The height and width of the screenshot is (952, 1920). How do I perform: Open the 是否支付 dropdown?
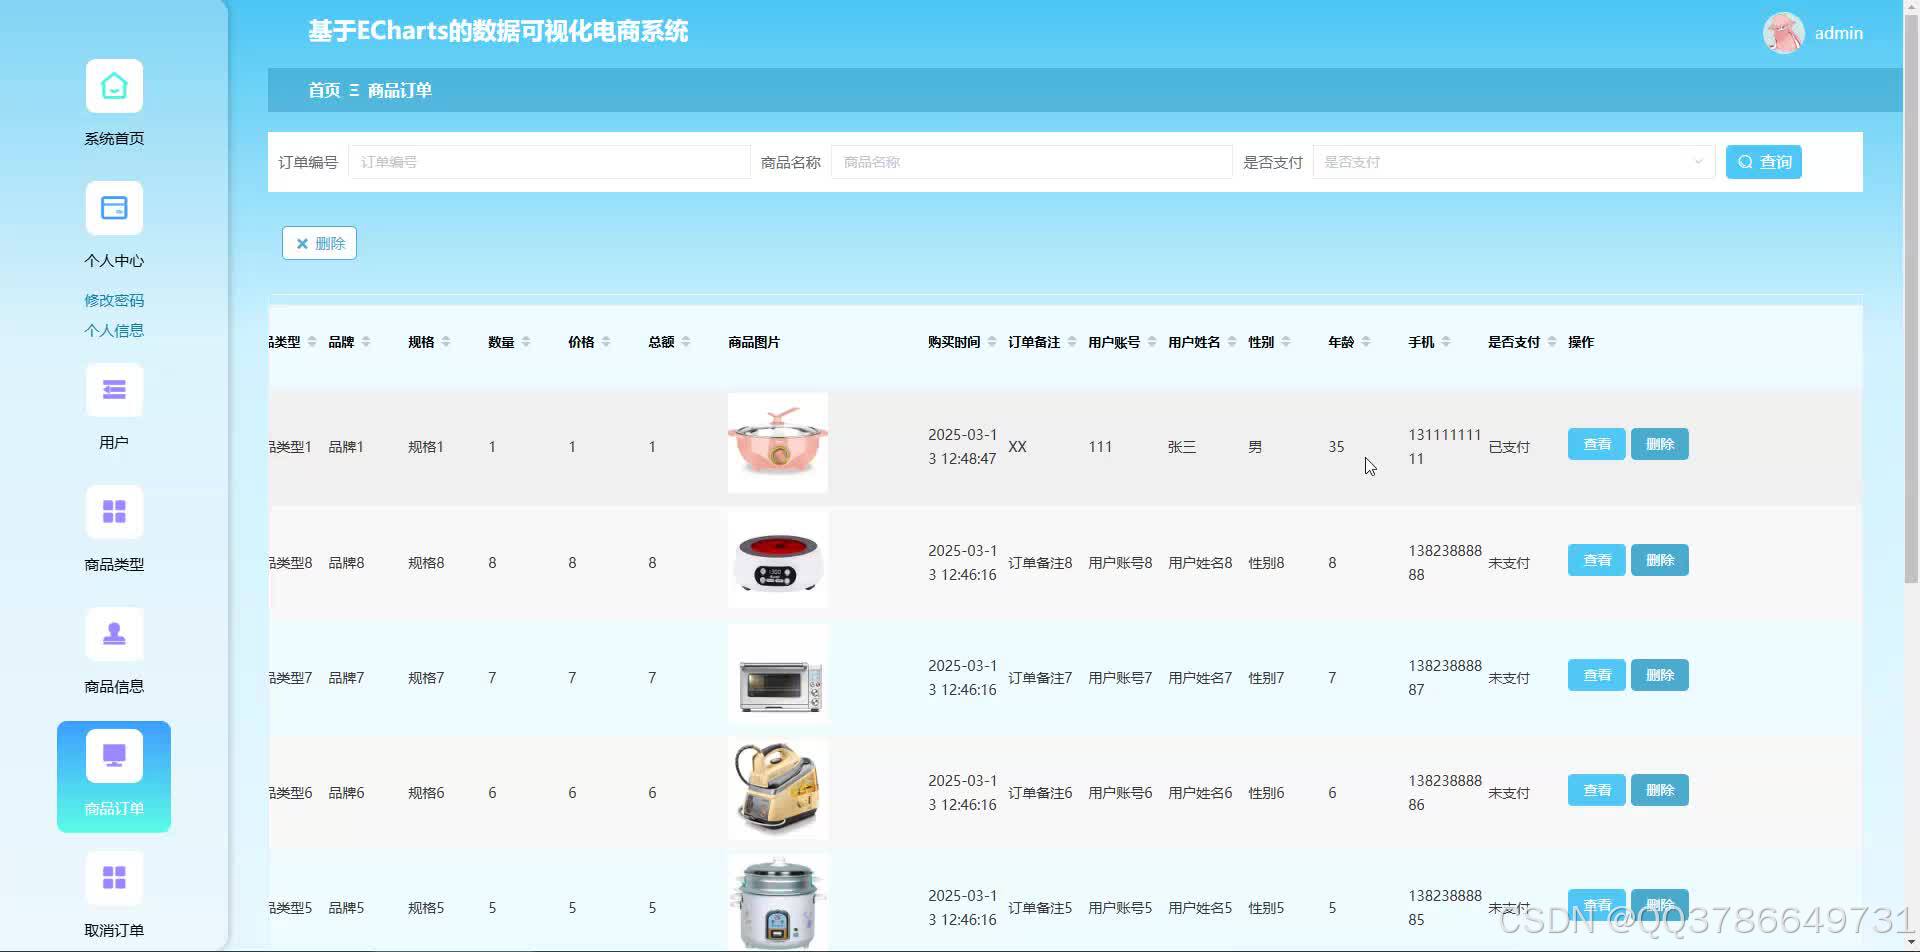point(1512,161)
